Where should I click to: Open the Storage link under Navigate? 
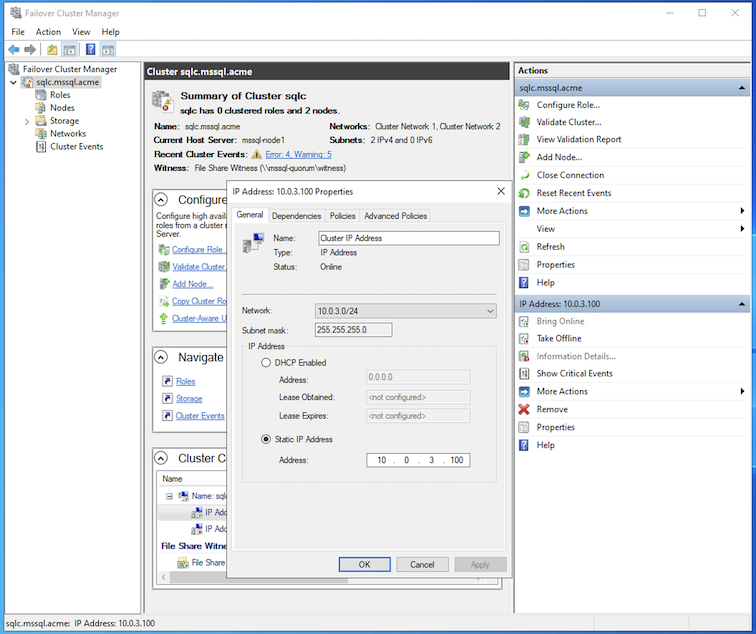(x=189, y=399)
